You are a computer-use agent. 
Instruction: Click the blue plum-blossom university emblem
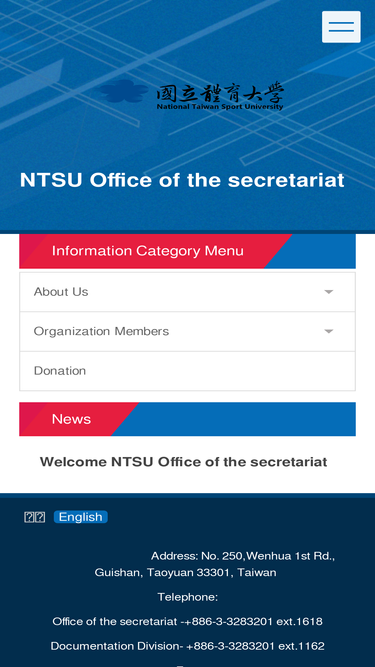pyautogui.click(x=125, y=91)
